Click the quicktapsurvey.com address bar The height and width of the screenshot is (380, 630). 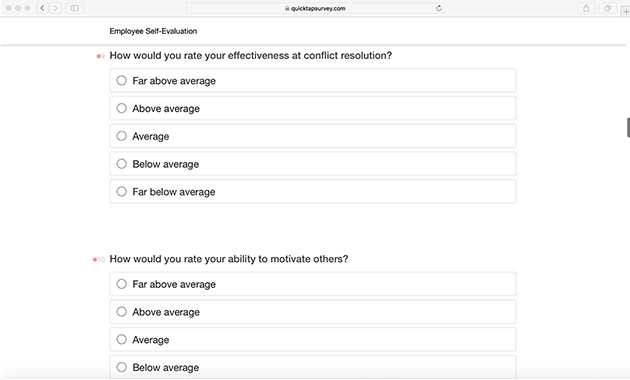click(x=315, y=8)
